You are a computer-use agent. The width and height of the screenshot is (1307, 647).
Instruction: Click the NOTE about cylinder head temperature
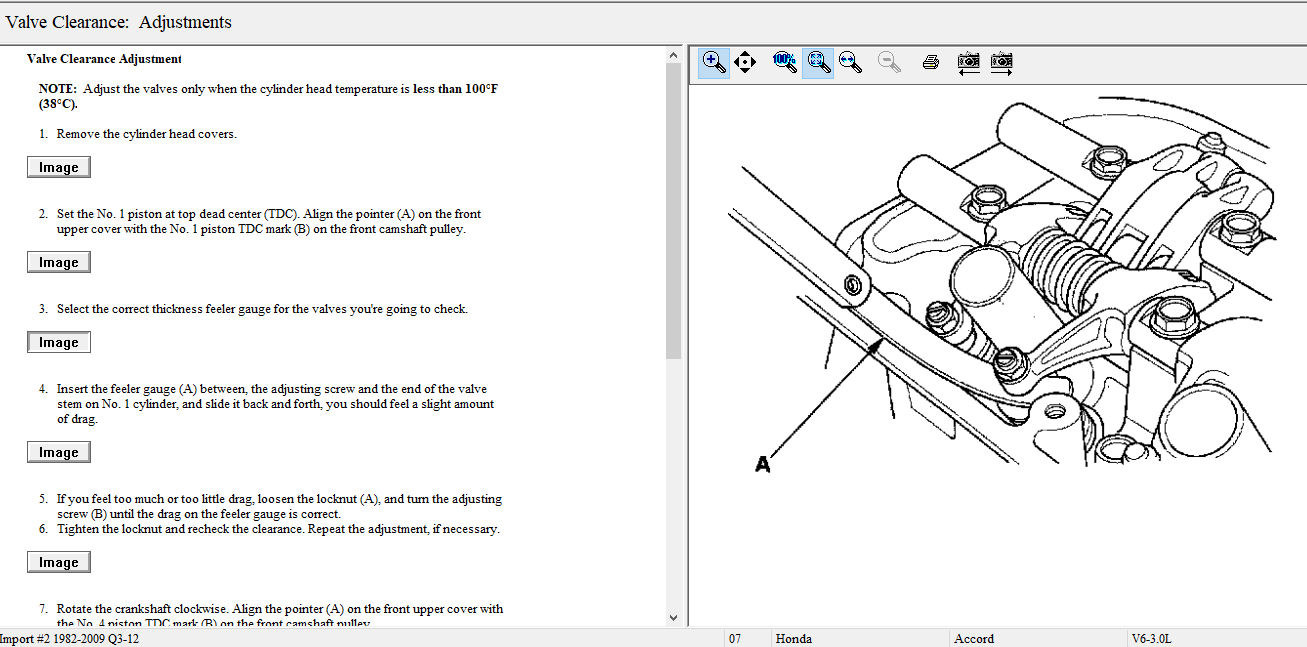point(268,96)
